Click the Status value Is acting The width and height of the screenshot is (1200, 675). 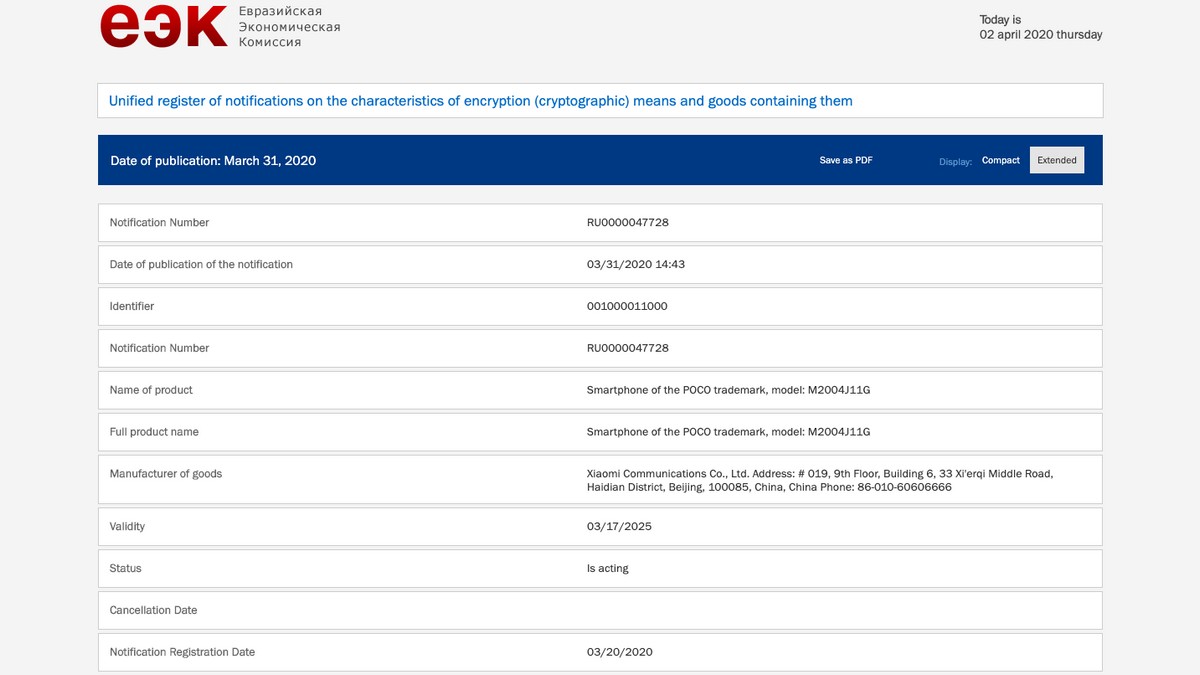[610, 568]
